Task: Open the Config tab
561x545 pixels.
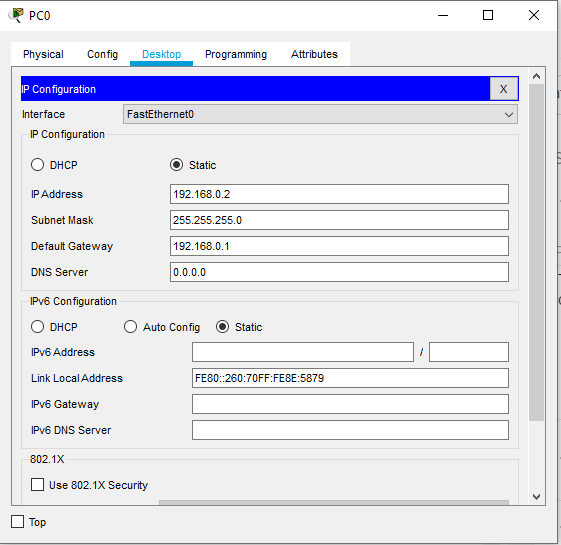Action: 102,54
